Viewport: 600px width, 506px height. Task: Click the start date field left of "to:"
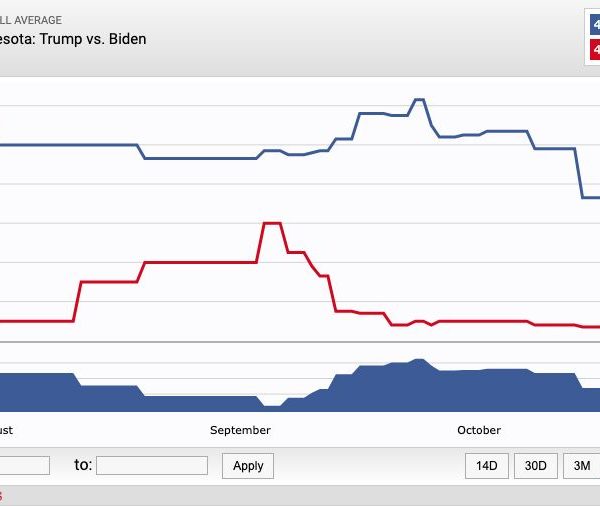tap(24, 466)
